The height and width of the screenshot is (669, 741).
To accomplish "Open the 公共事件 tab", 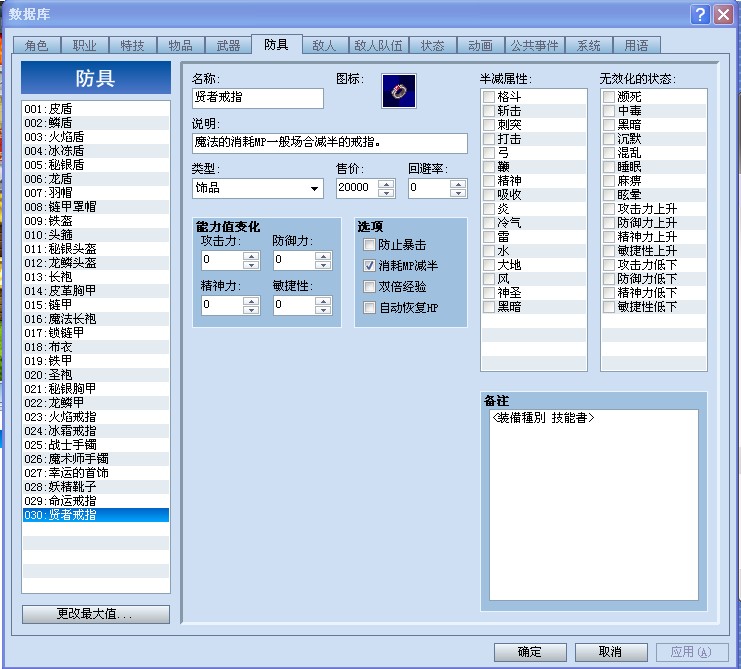I will [x=534, y=45].
